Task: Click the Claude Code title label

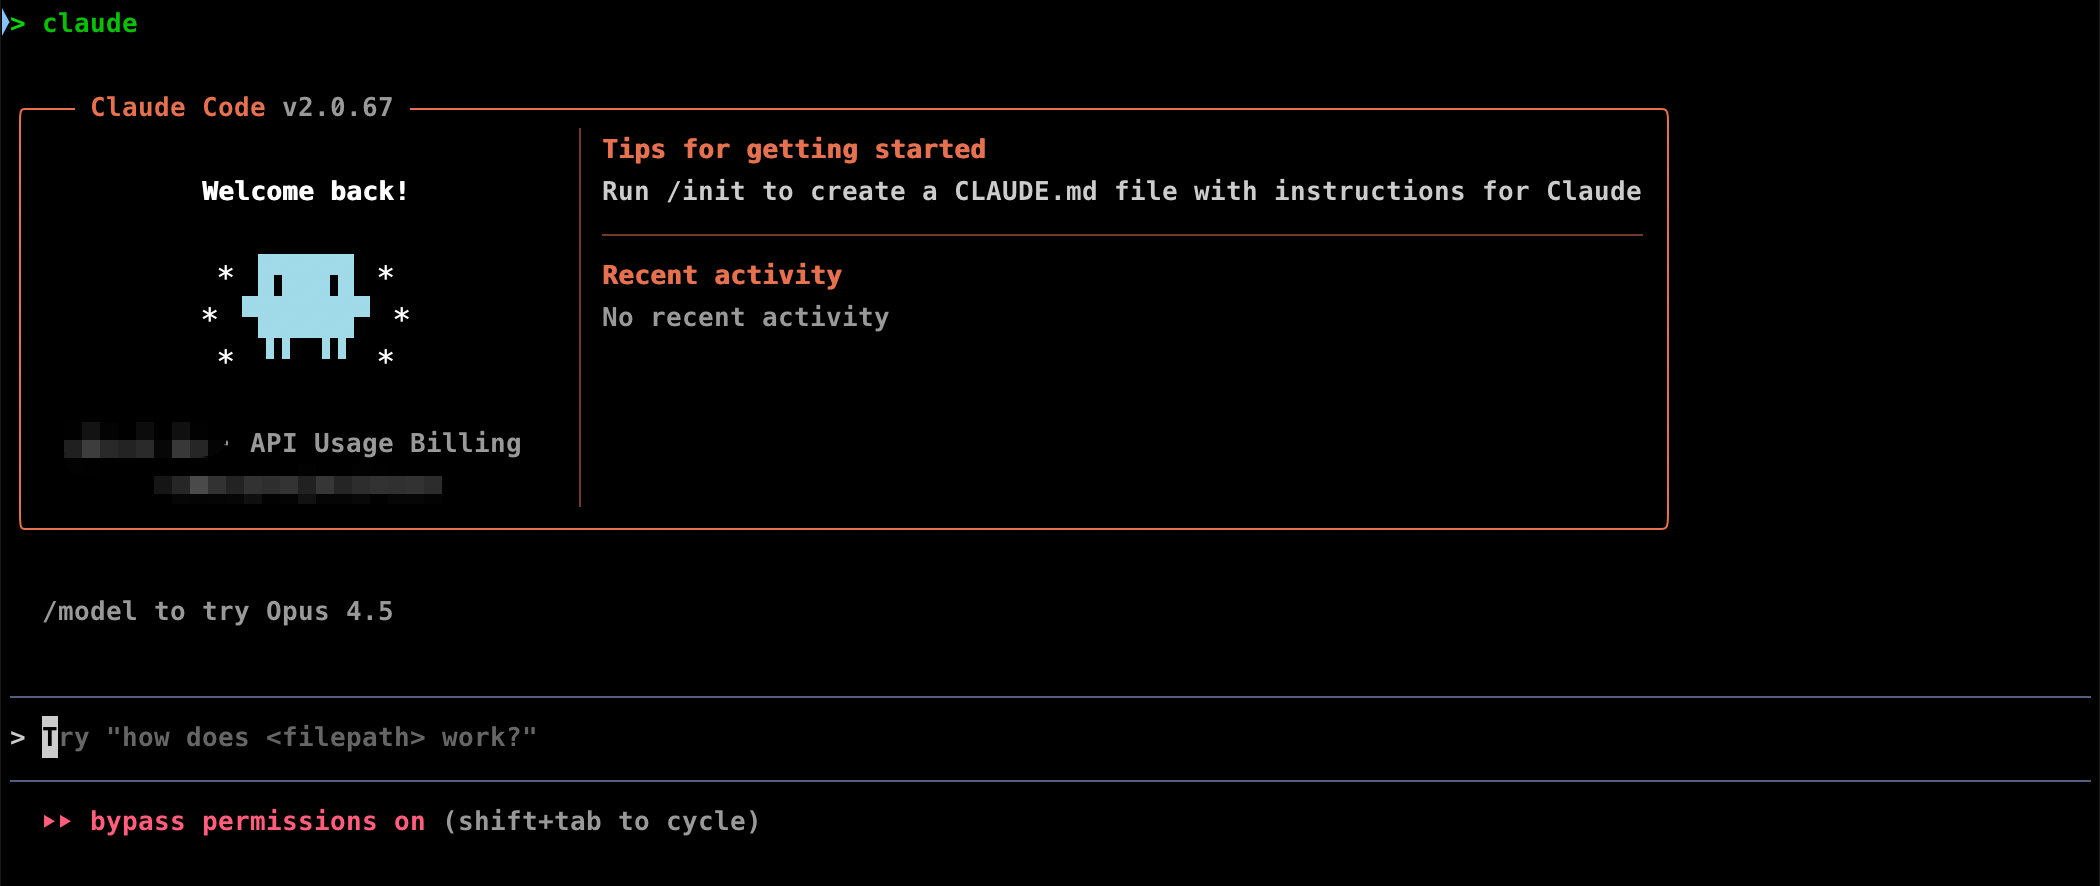Action: (x=178, y=107)
